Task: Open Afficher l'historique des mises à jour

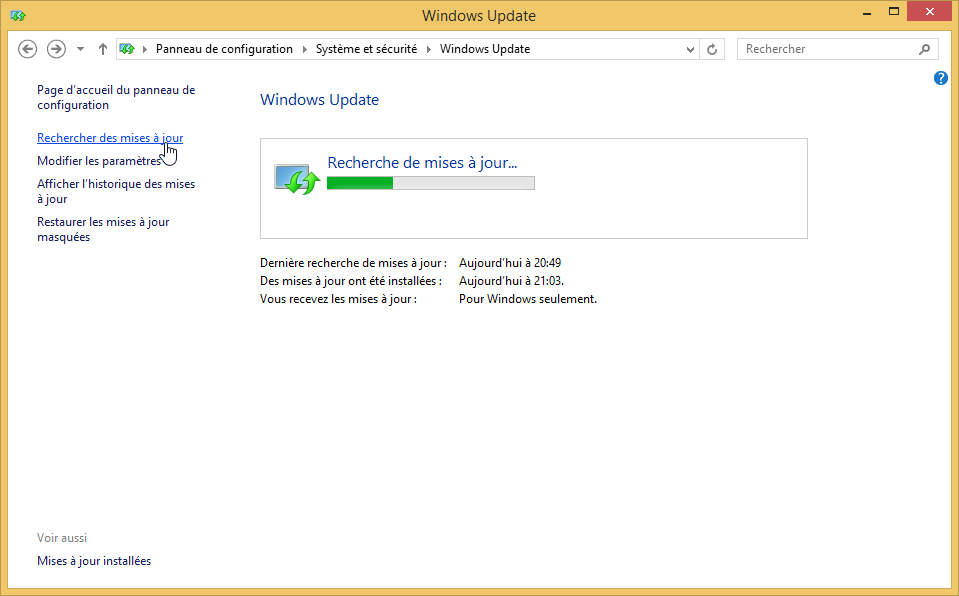Action: click(116, 191)
